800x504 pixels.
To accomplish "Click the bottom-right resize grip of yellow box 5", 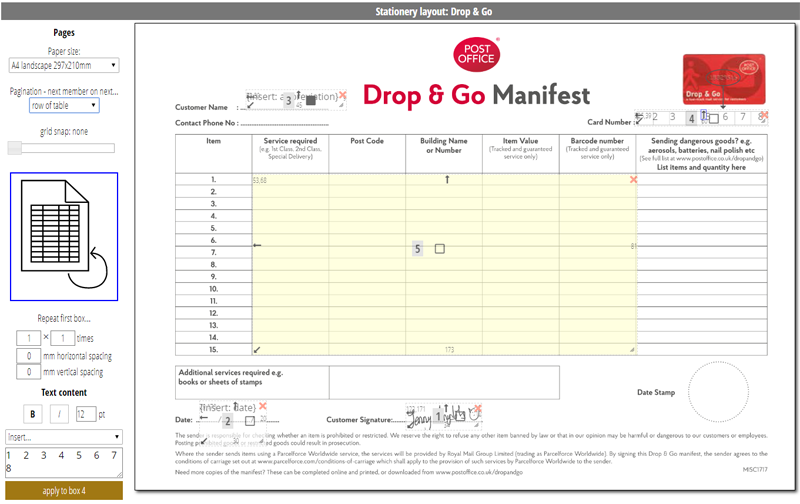I will [632, 349].
